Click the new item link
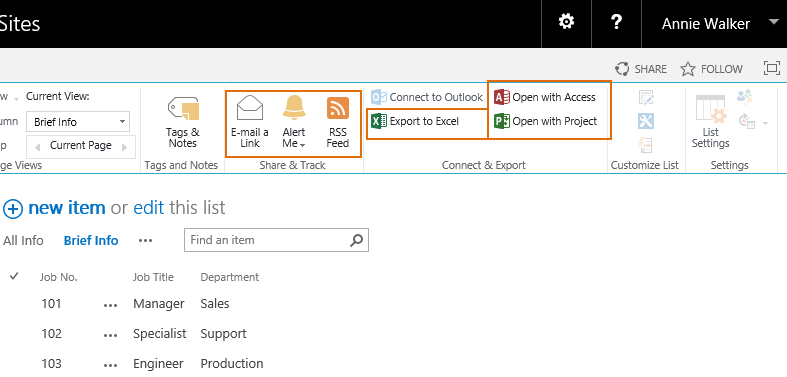The width and height of the screenshot is (787, 377). click(67, 207)
